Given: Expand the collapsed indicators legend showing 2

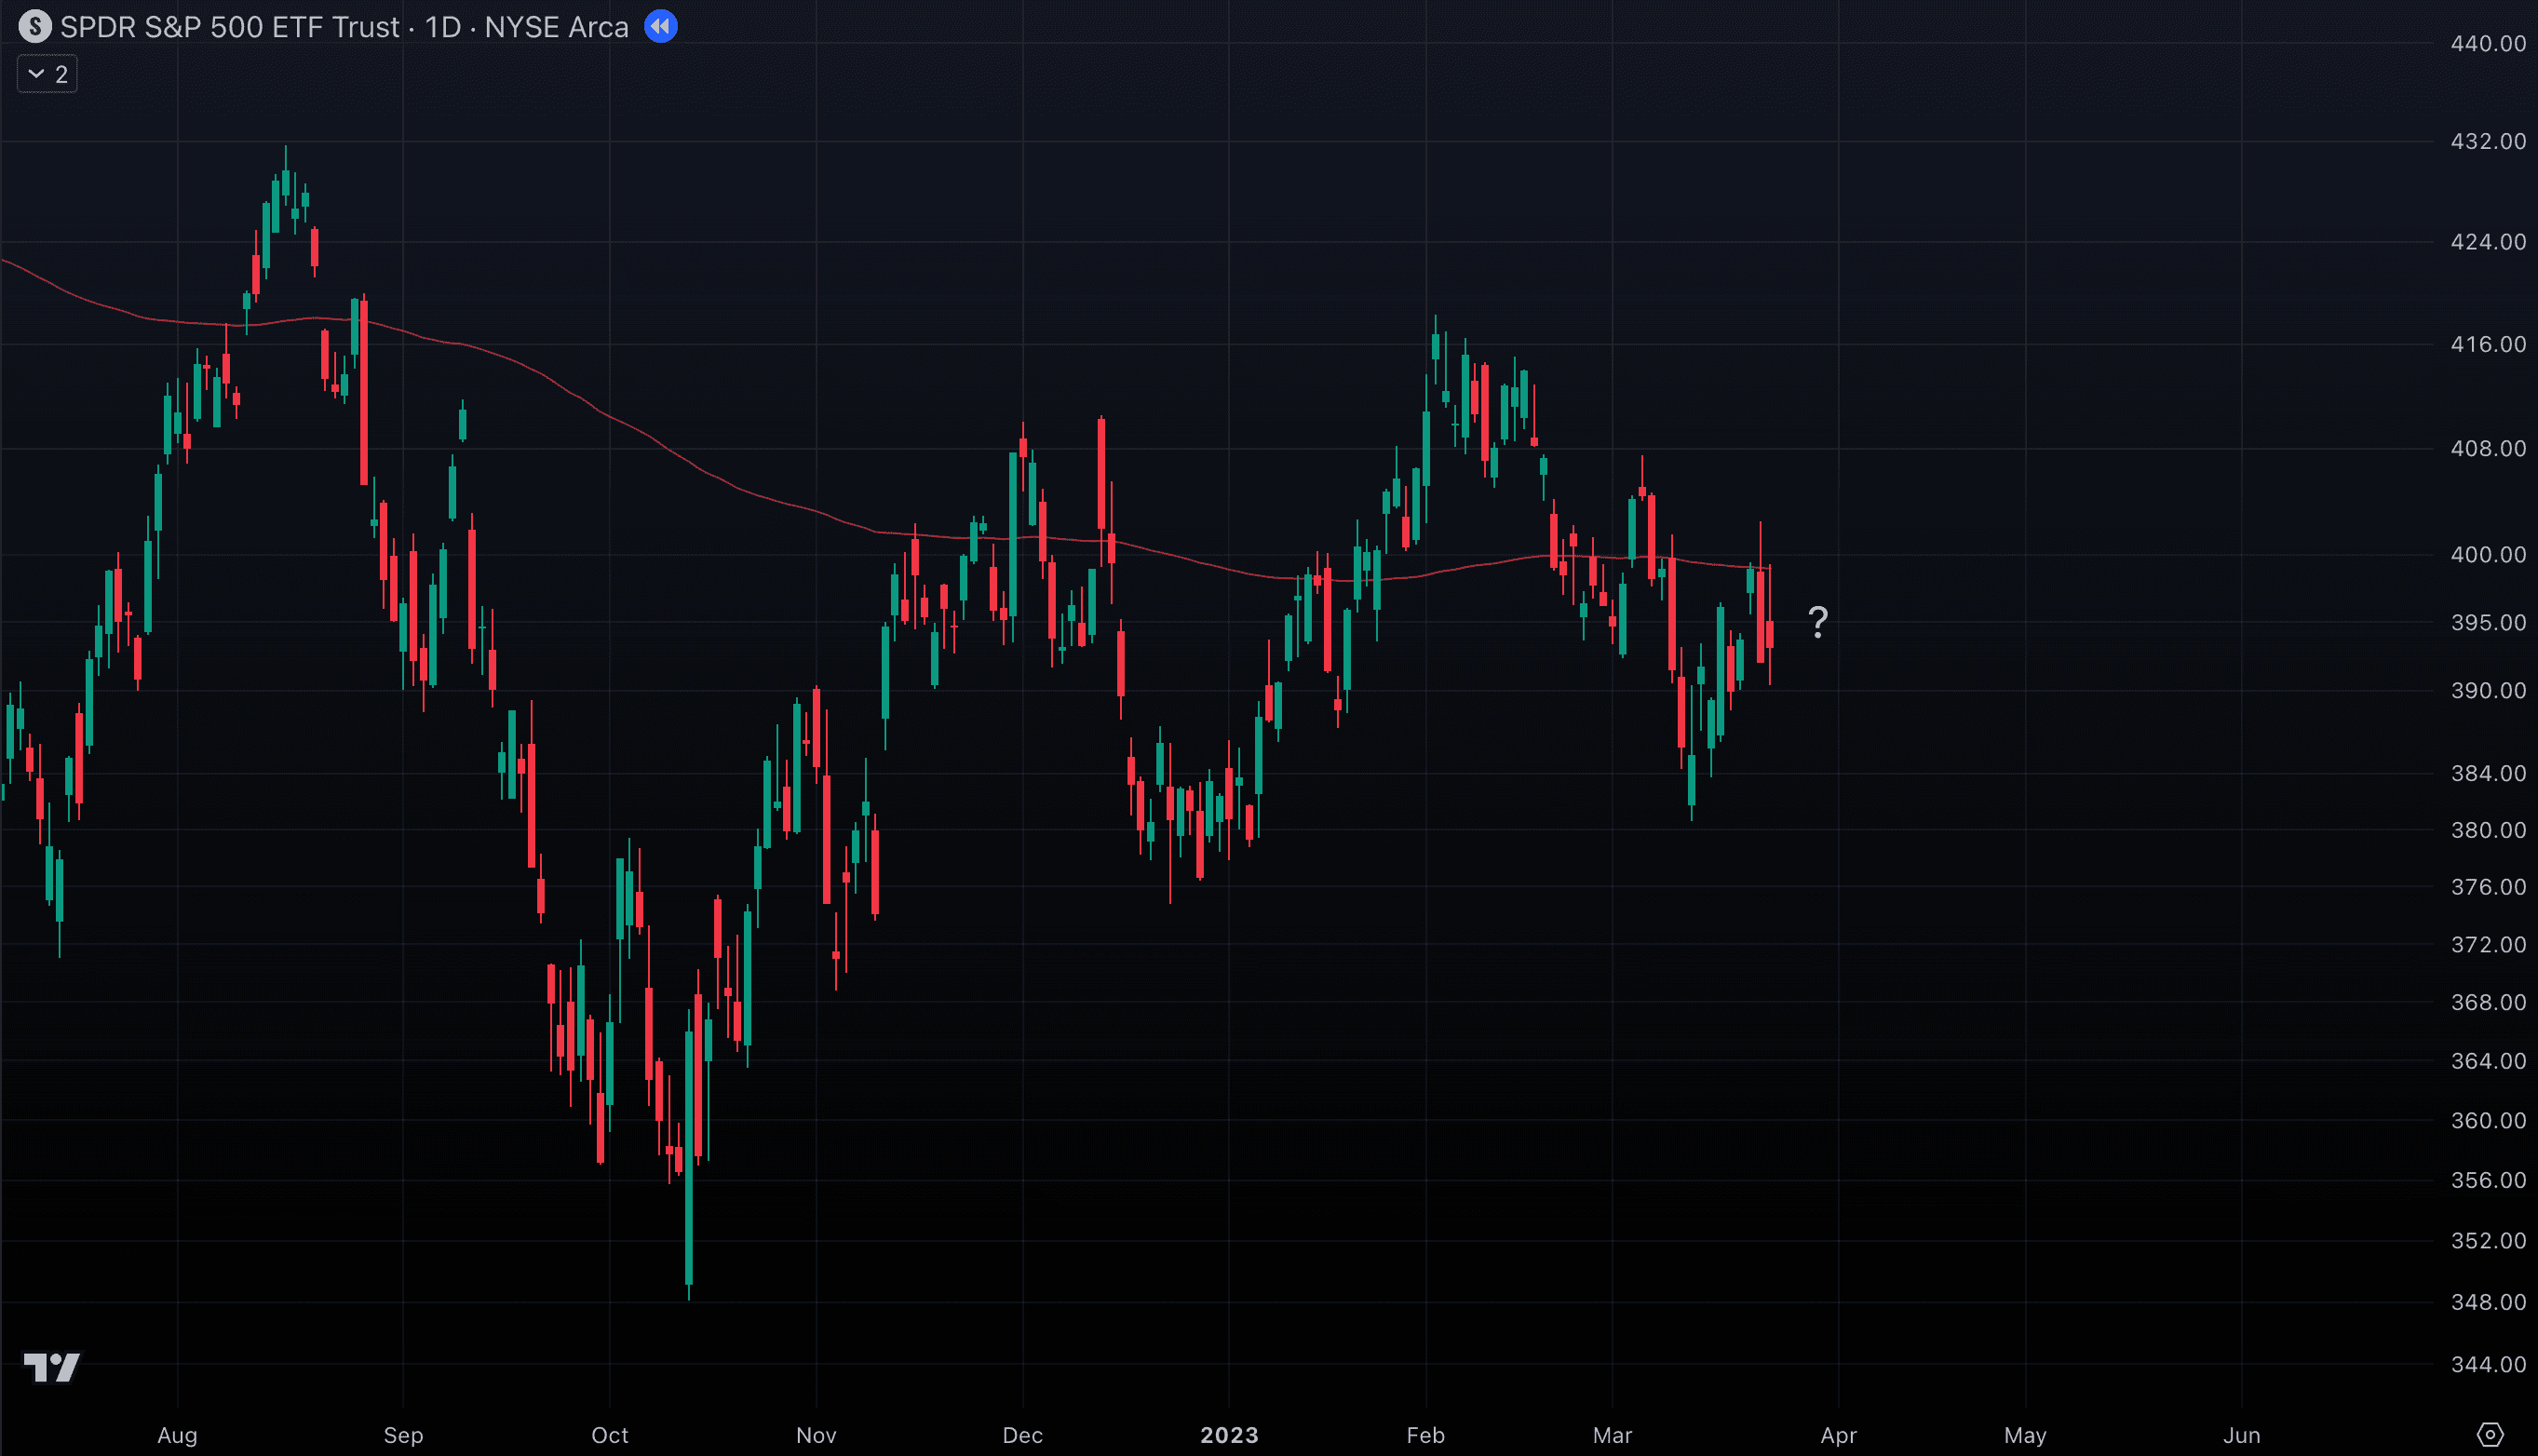Looking at the screenshot, I should pos(47,74).
